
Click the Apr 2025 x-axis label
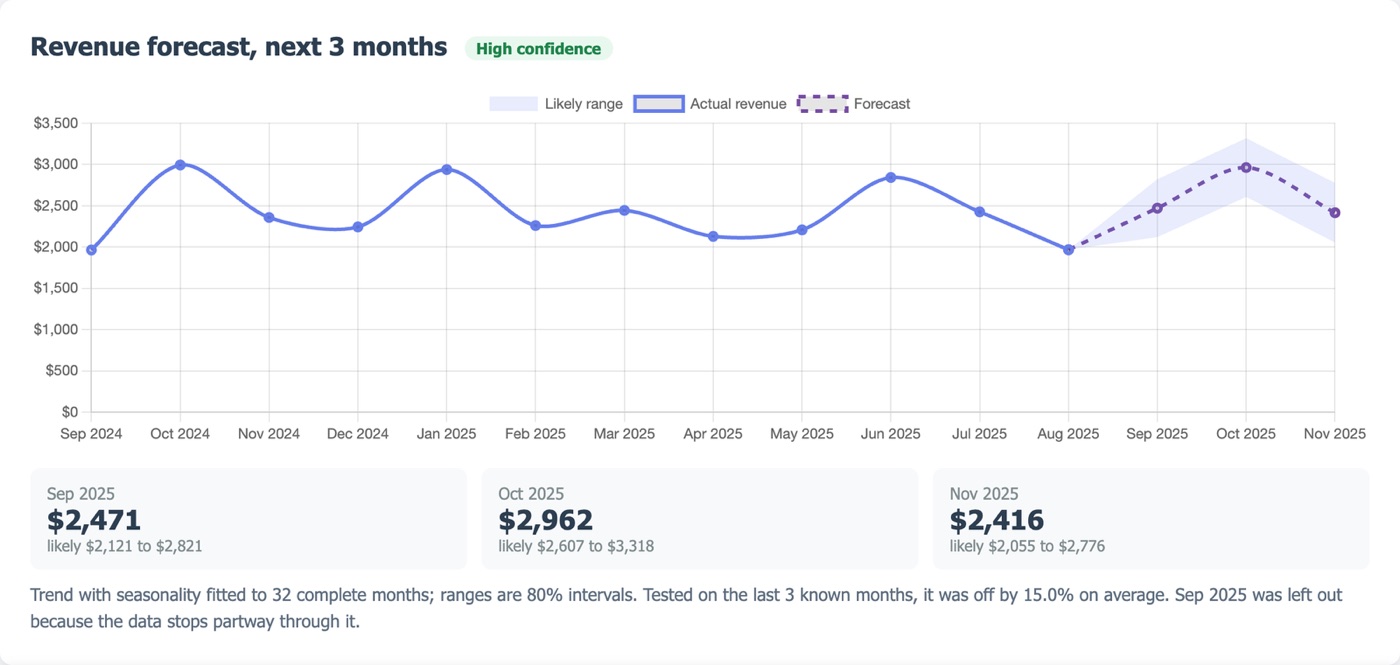click(x=713, y=434)
